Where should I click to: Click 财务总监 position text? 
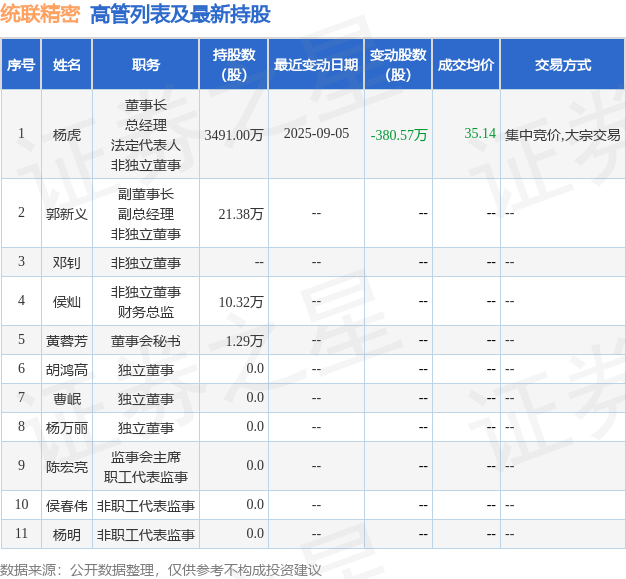click(146, 312)
